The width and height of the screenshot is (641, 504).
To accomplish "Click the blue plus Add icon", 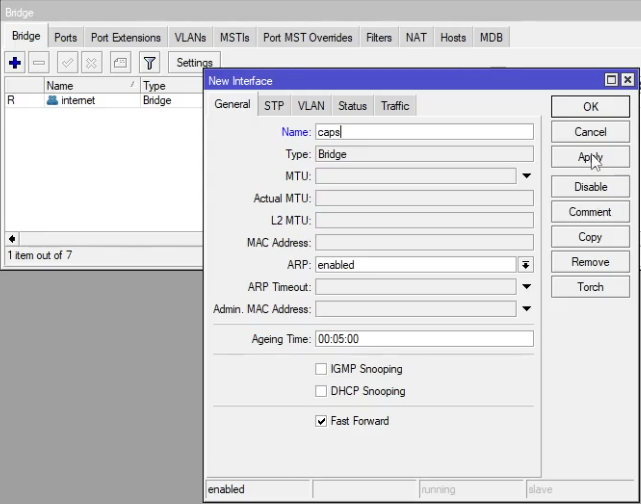I will coord(15,62).
